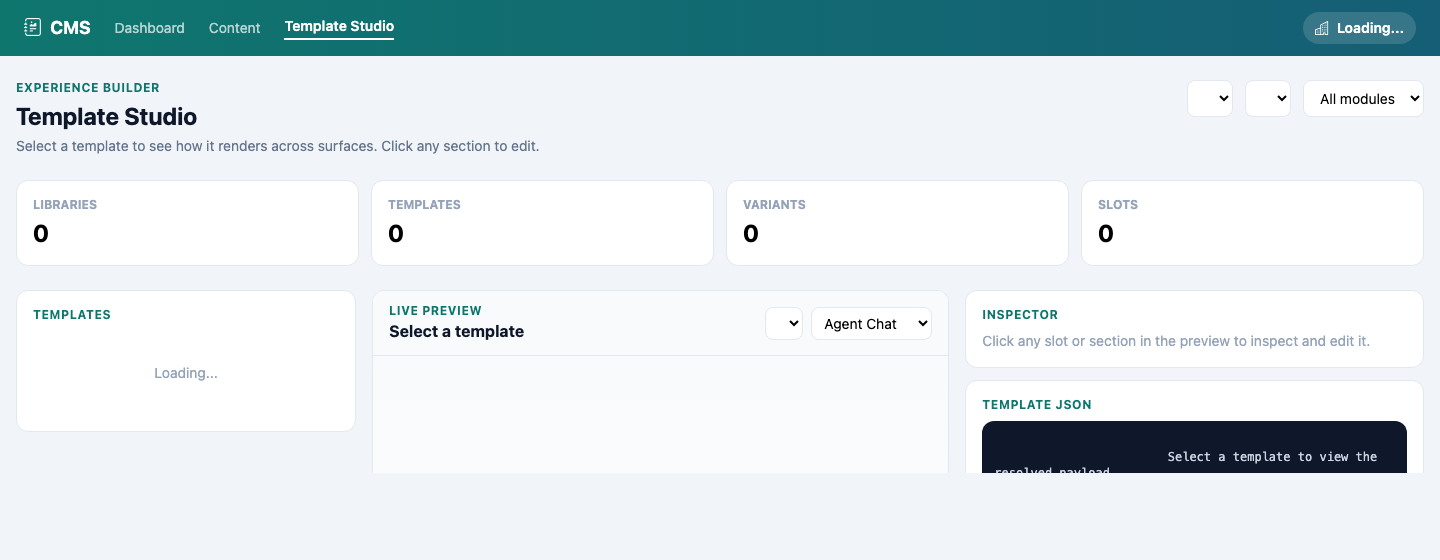
Task: Open the All modules dropdown
Action: 1363,99
